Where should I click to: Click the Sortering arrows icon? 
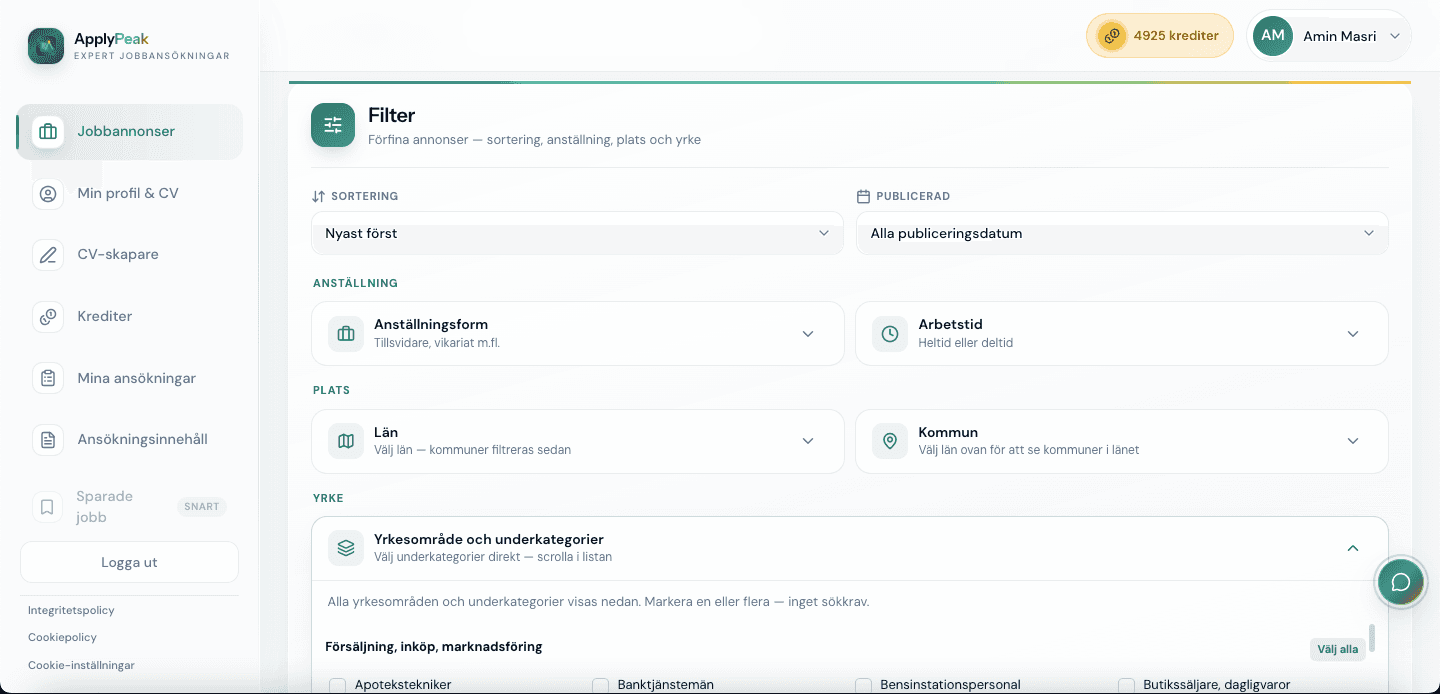tap(319, 197)
